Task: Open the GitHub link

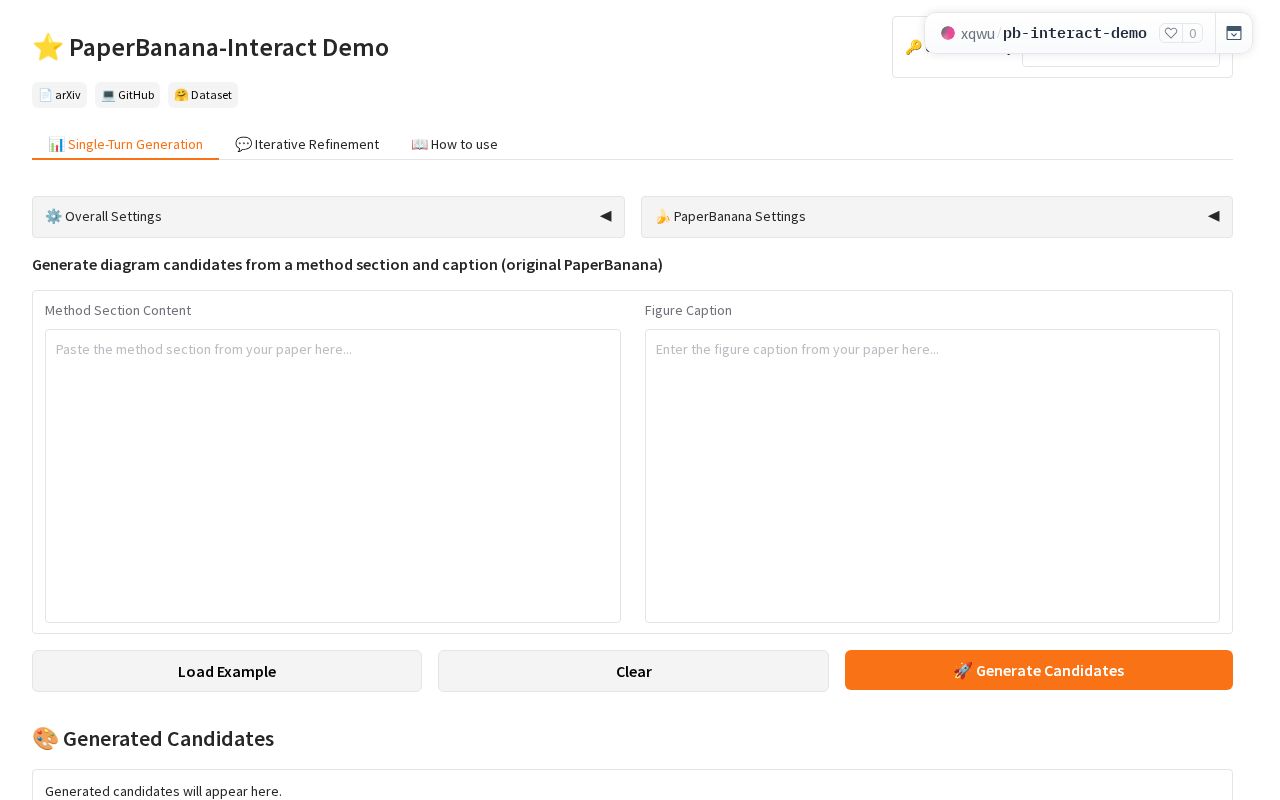Action: [x=128, y=95]
